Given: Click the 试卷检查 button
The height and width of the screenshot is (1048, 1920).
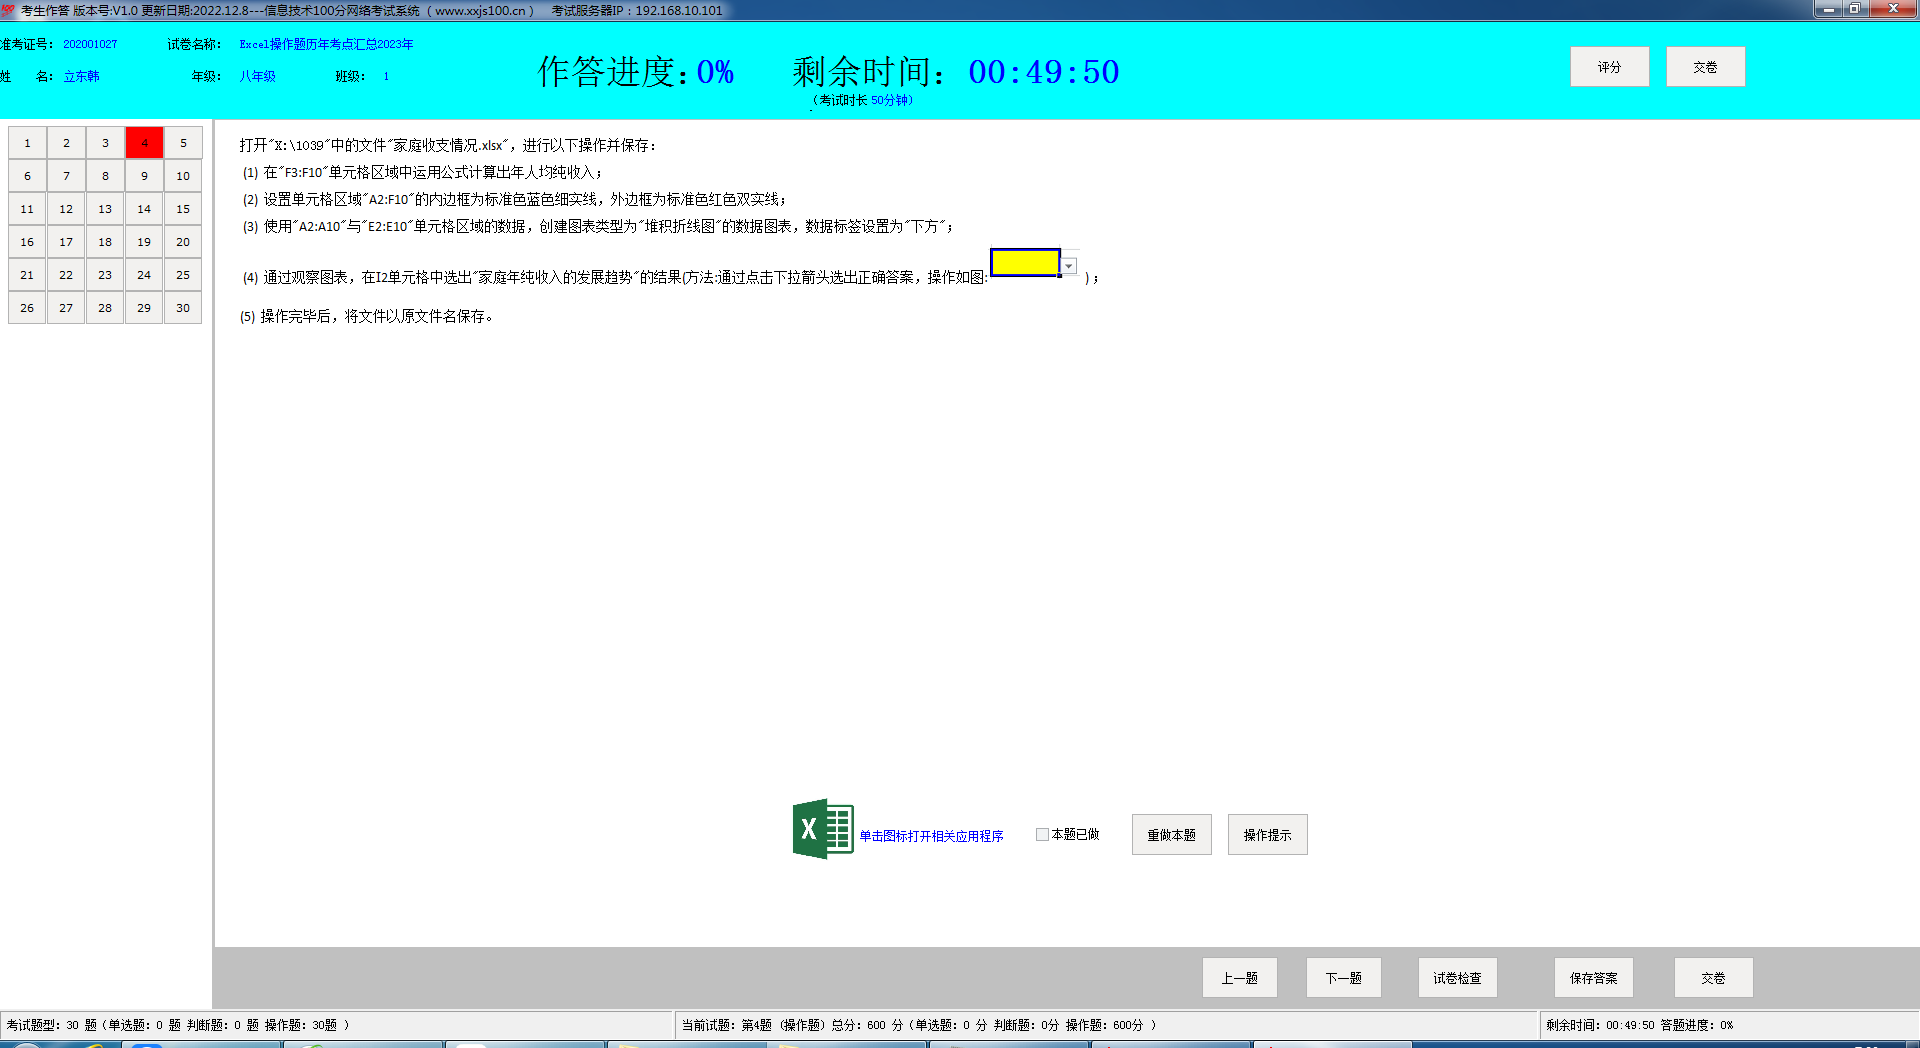Looking at the screenshot, I should pyautogui.click(x=1457, y=978).
